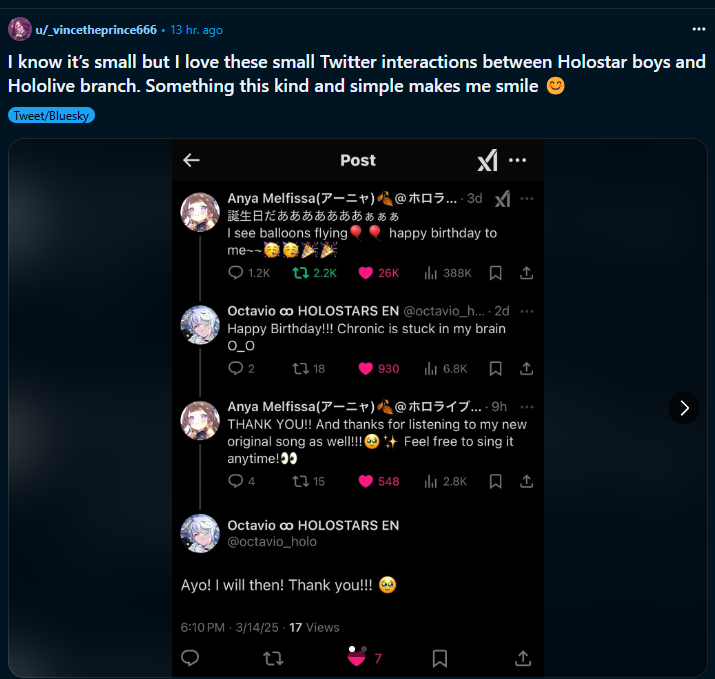Click the share icon on Anya's thank-you reply
This screenshot has height=679, width=715.
coord(526,481)
